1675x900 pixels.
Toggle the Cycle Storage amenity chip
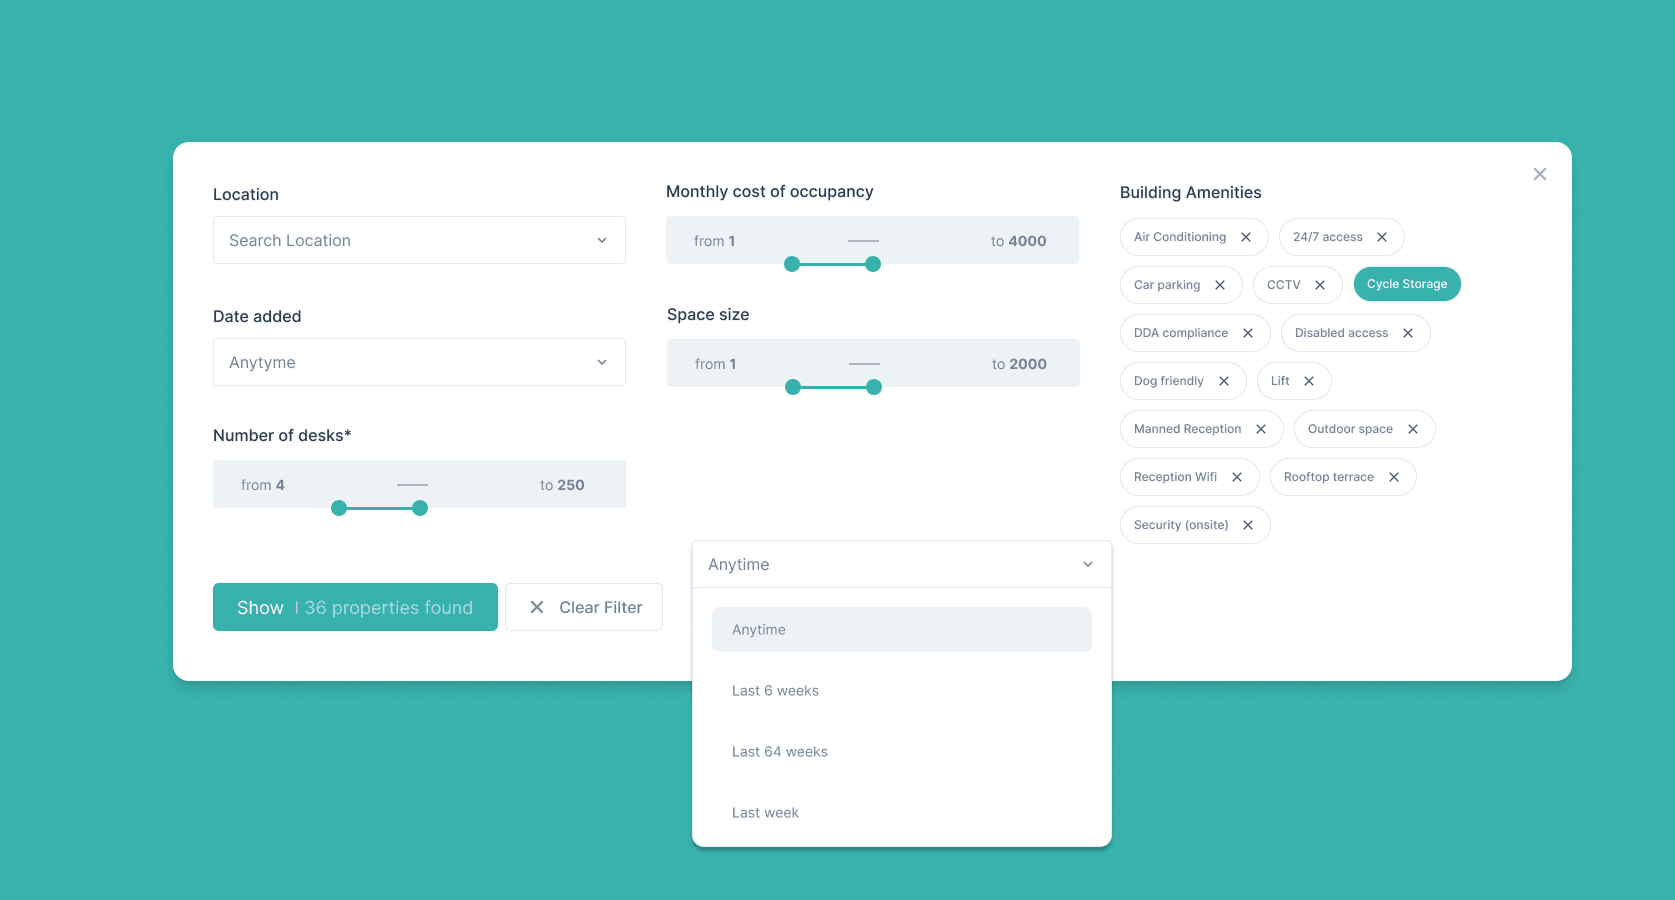pyautogui.click(x=1407, y=284)
